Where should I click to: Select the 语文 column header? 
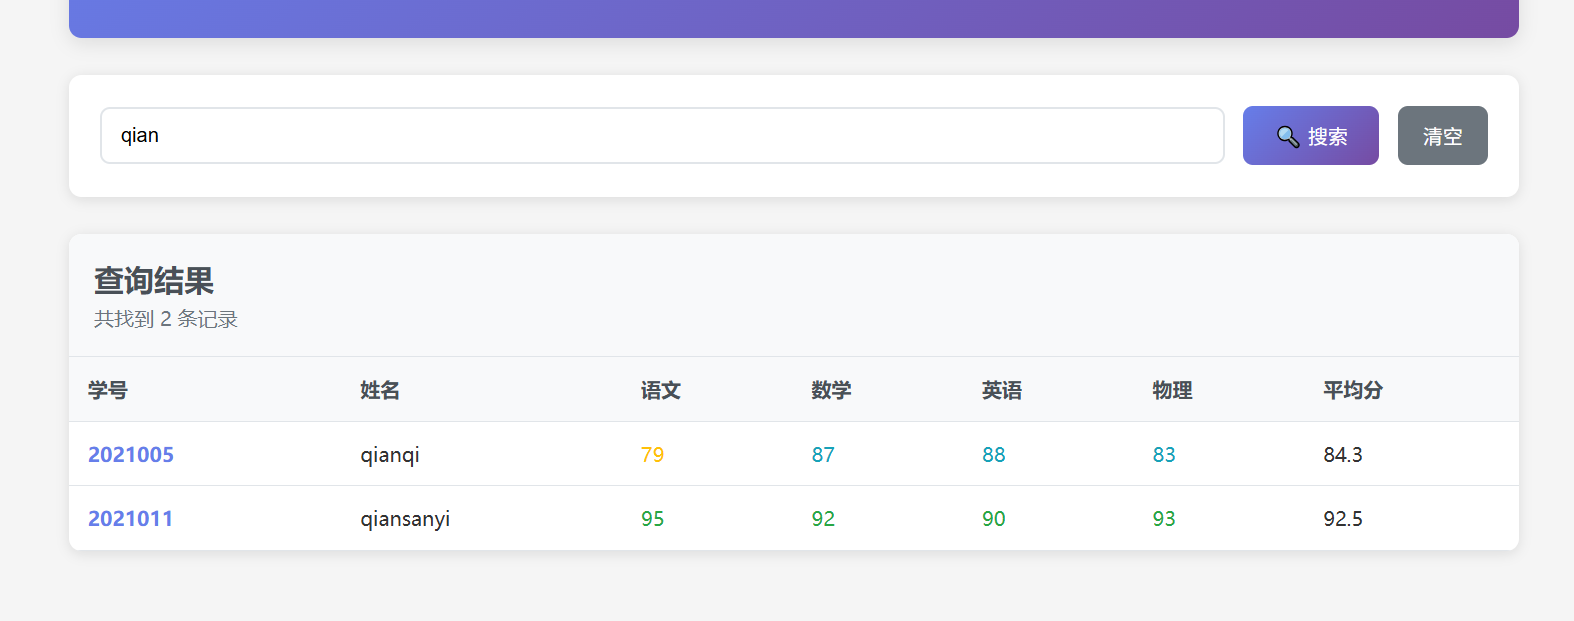tap(661, 390)
